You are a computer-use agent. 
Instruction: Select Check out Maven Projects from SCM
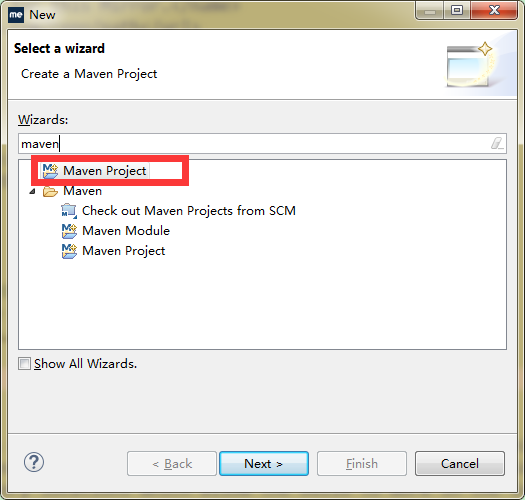coord(189,211)
